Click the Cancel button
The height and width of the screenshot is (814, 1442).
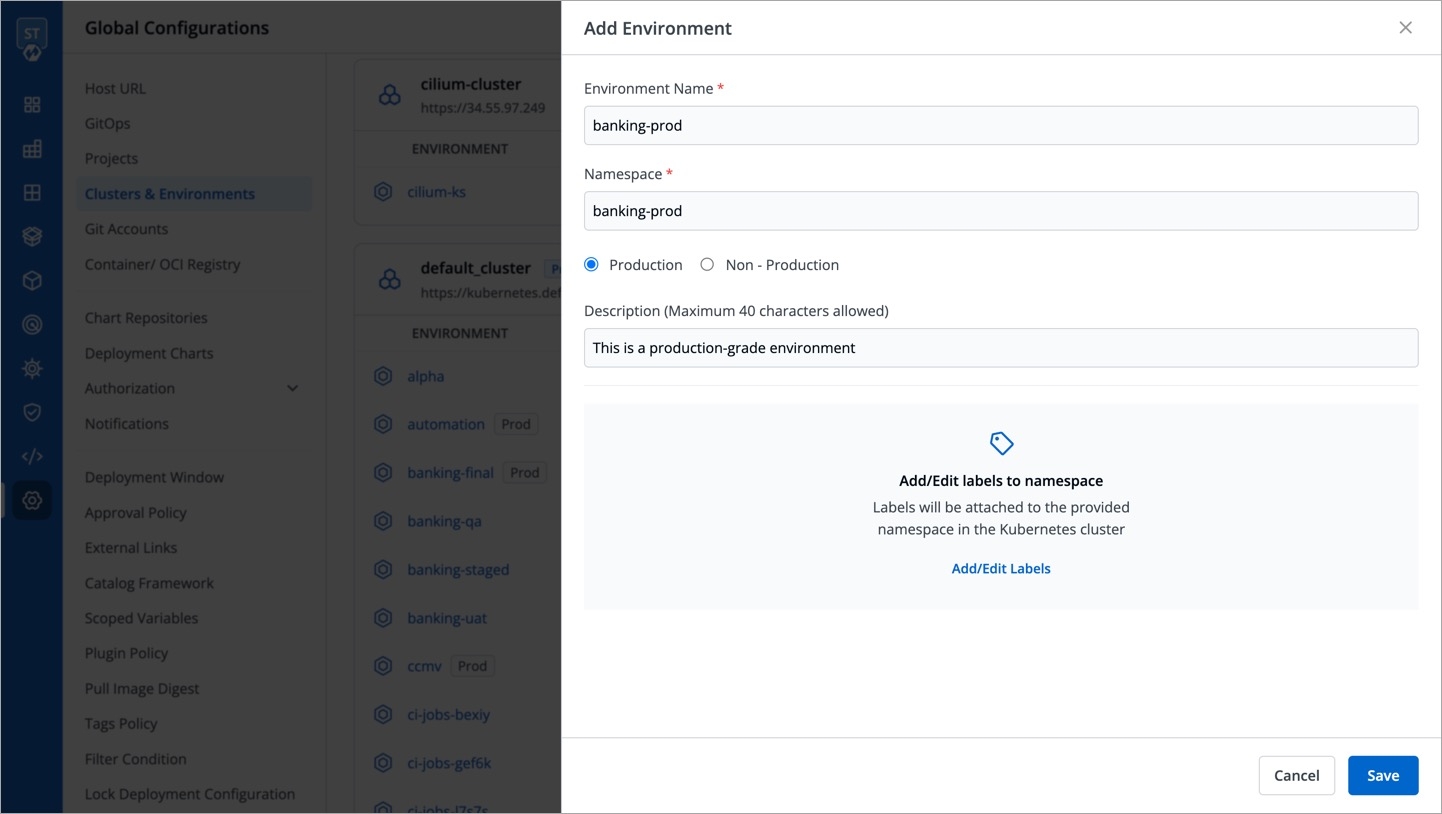(1296, 775)
